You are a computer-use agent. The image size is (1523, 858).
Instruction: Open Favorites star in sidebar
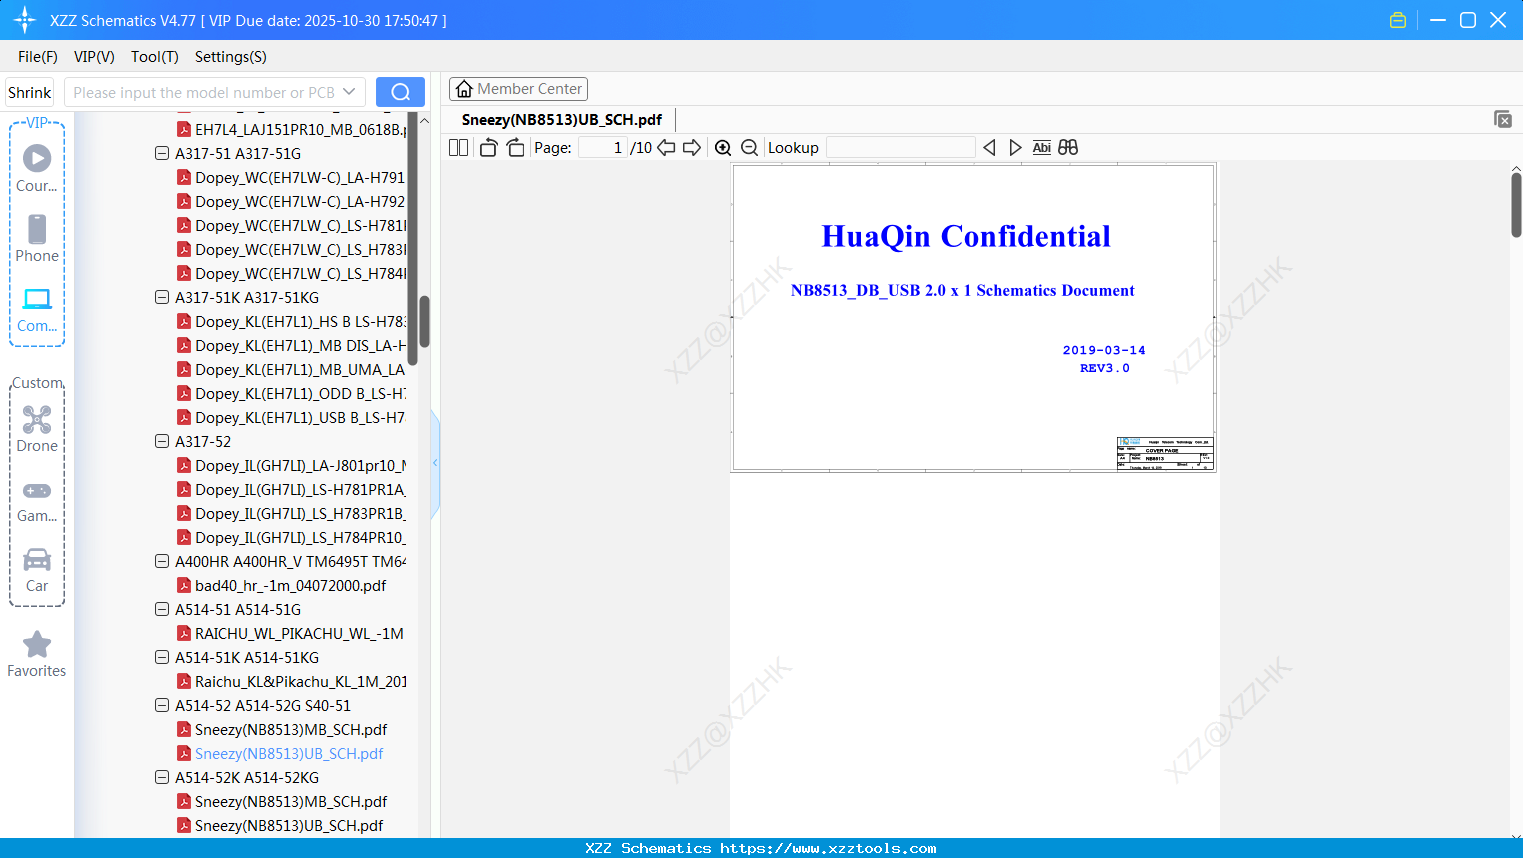click(37, 644)
